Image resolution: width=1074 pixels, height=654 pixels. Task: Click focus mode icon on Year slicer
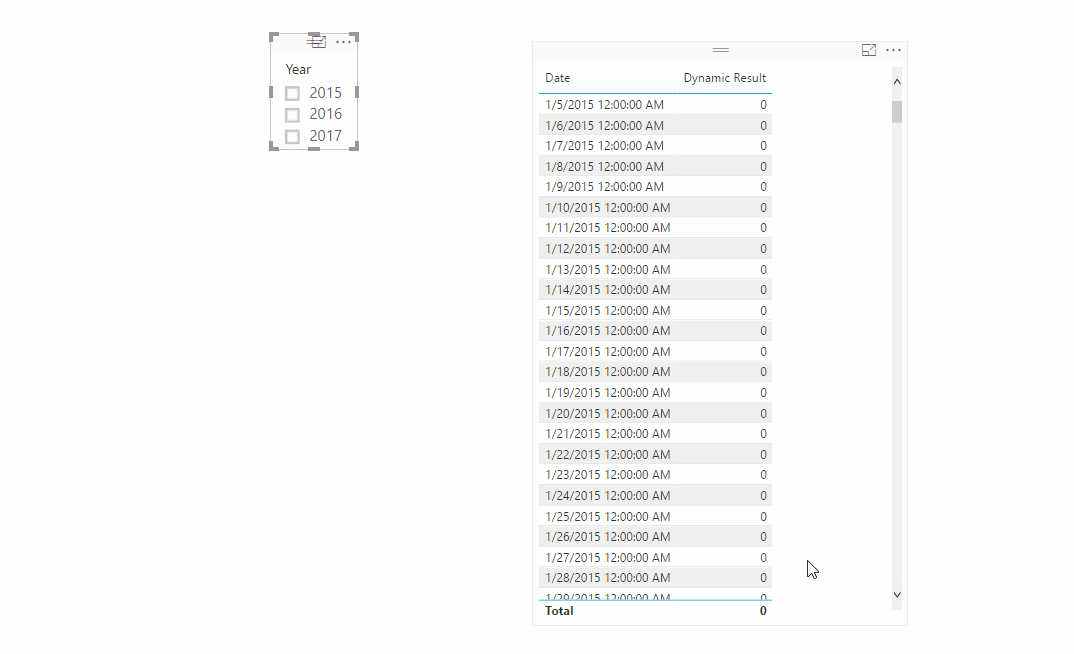pyautogui.click(x=319, y=42)
